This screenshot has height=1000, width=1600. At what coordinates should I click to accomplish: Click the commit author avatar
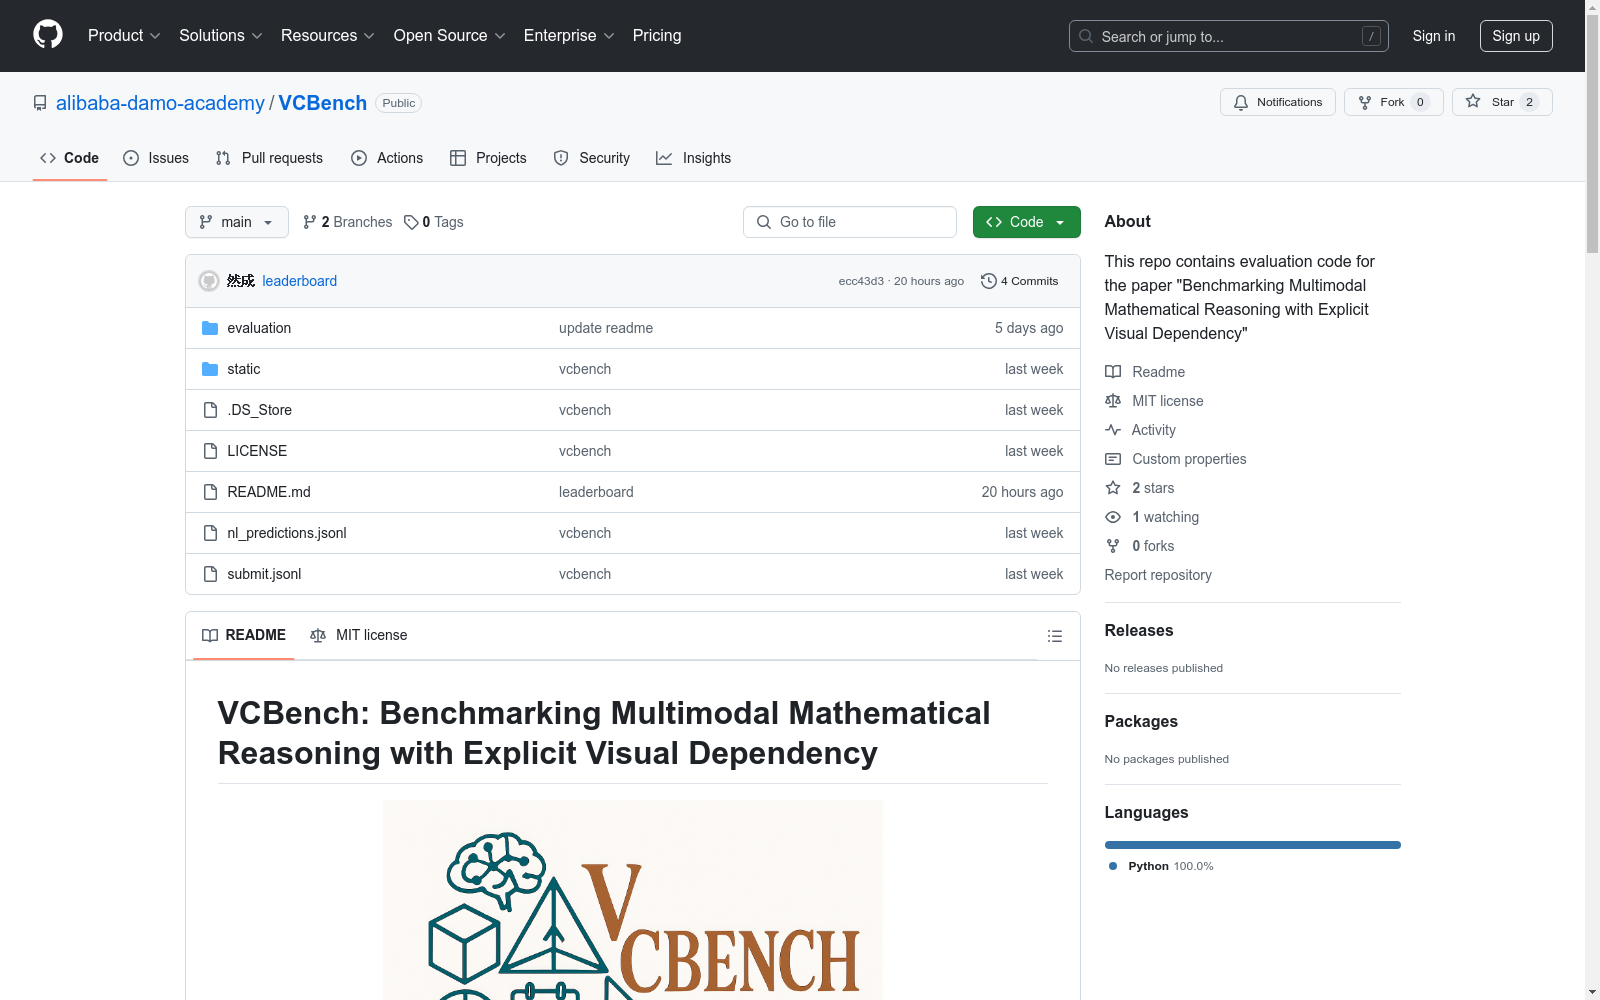pos(209,281)
